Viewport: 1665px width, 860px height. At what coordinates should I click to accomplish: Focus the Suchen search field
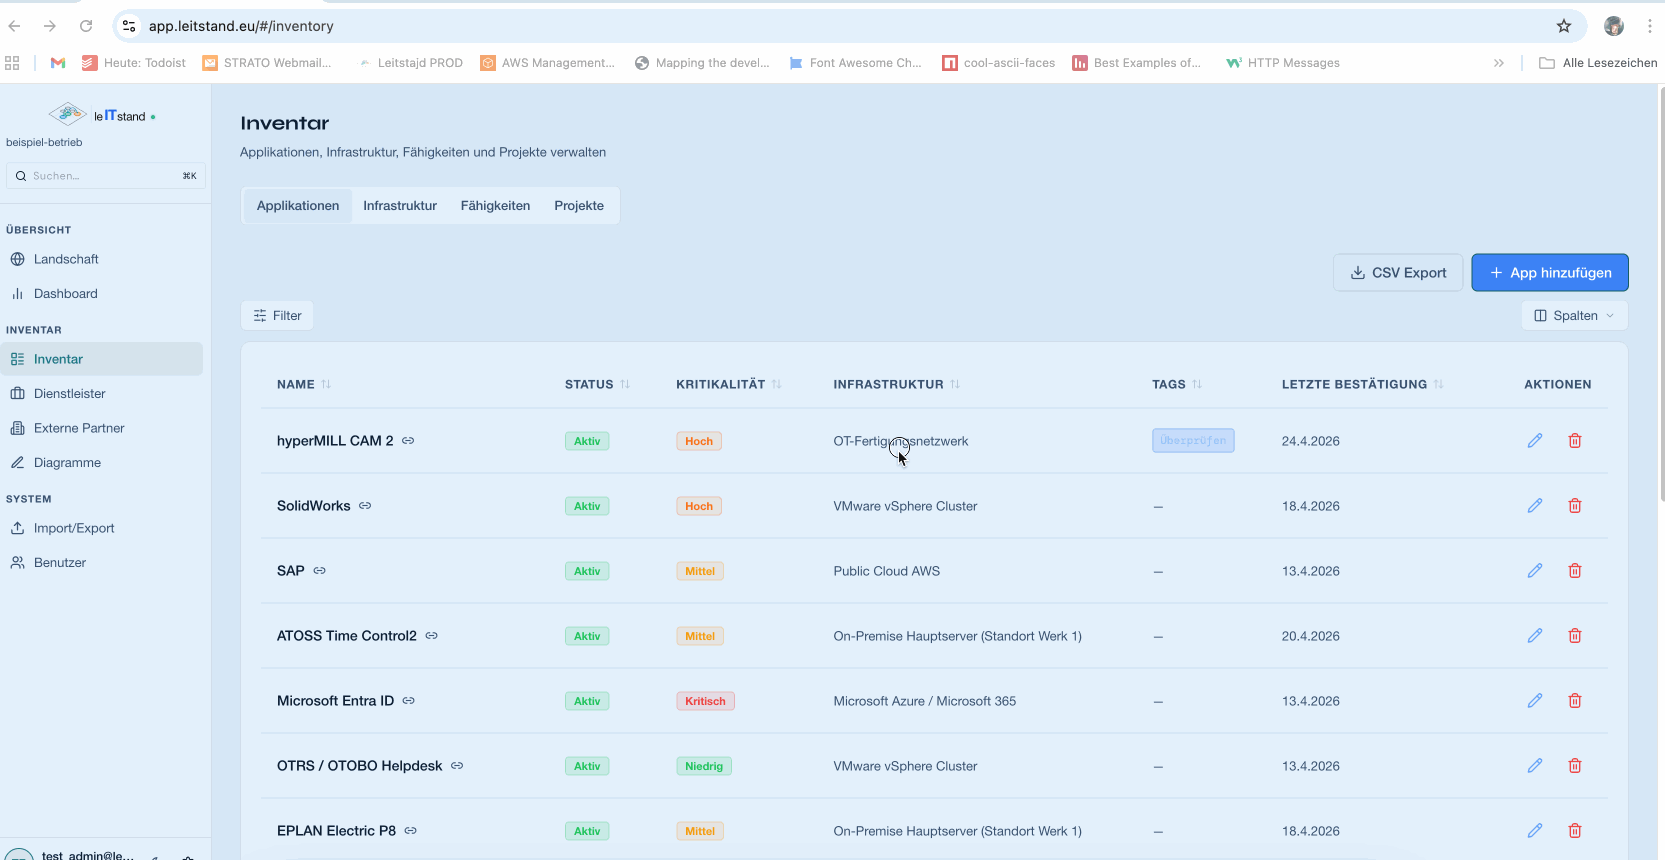click(106, 176)
